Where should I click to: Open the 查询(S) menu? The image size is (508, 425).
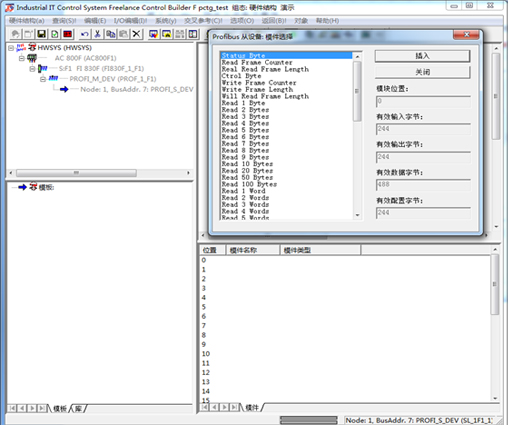pos(64,21)
